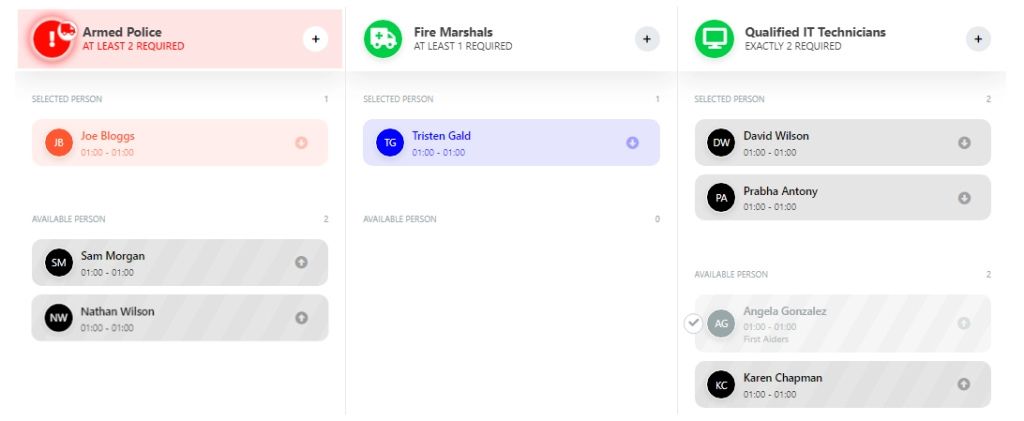Add a person to Armed Police

315,39
